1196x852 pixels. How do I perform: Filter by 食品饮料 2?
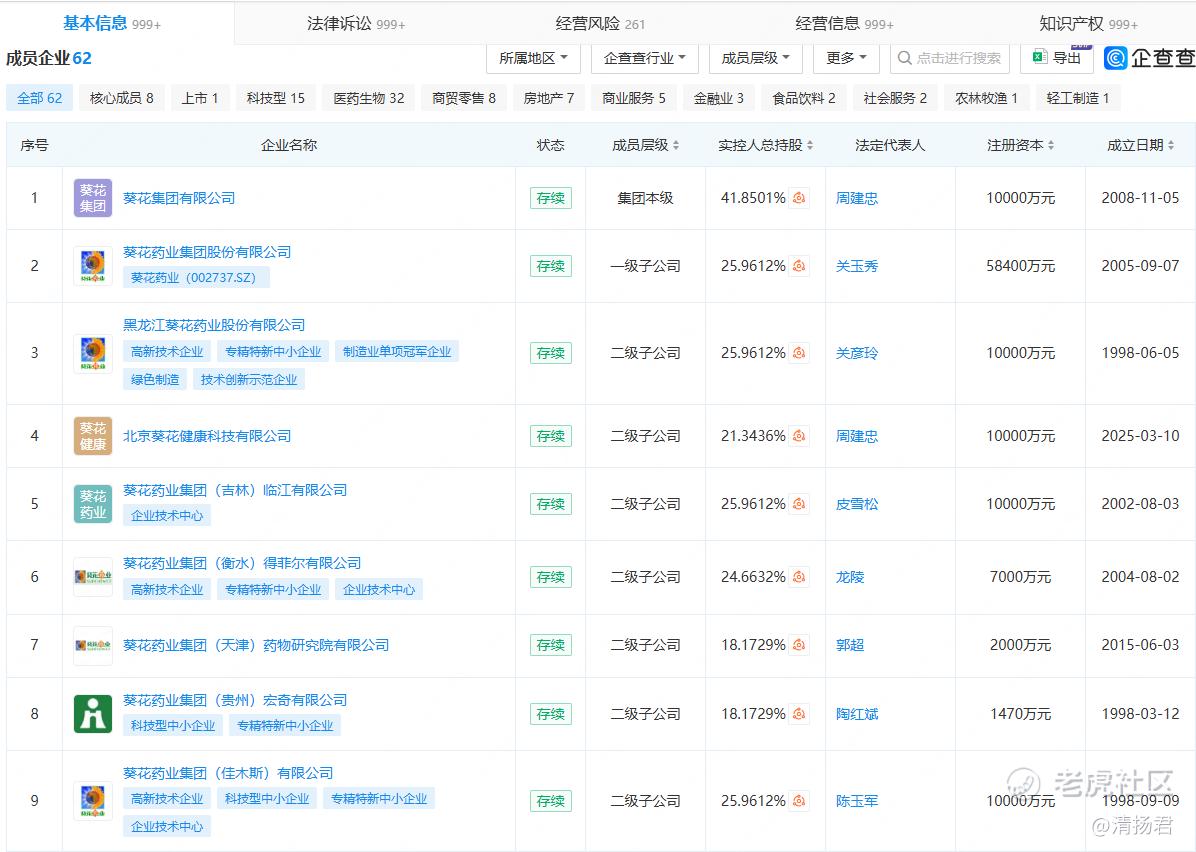[804, 98]
